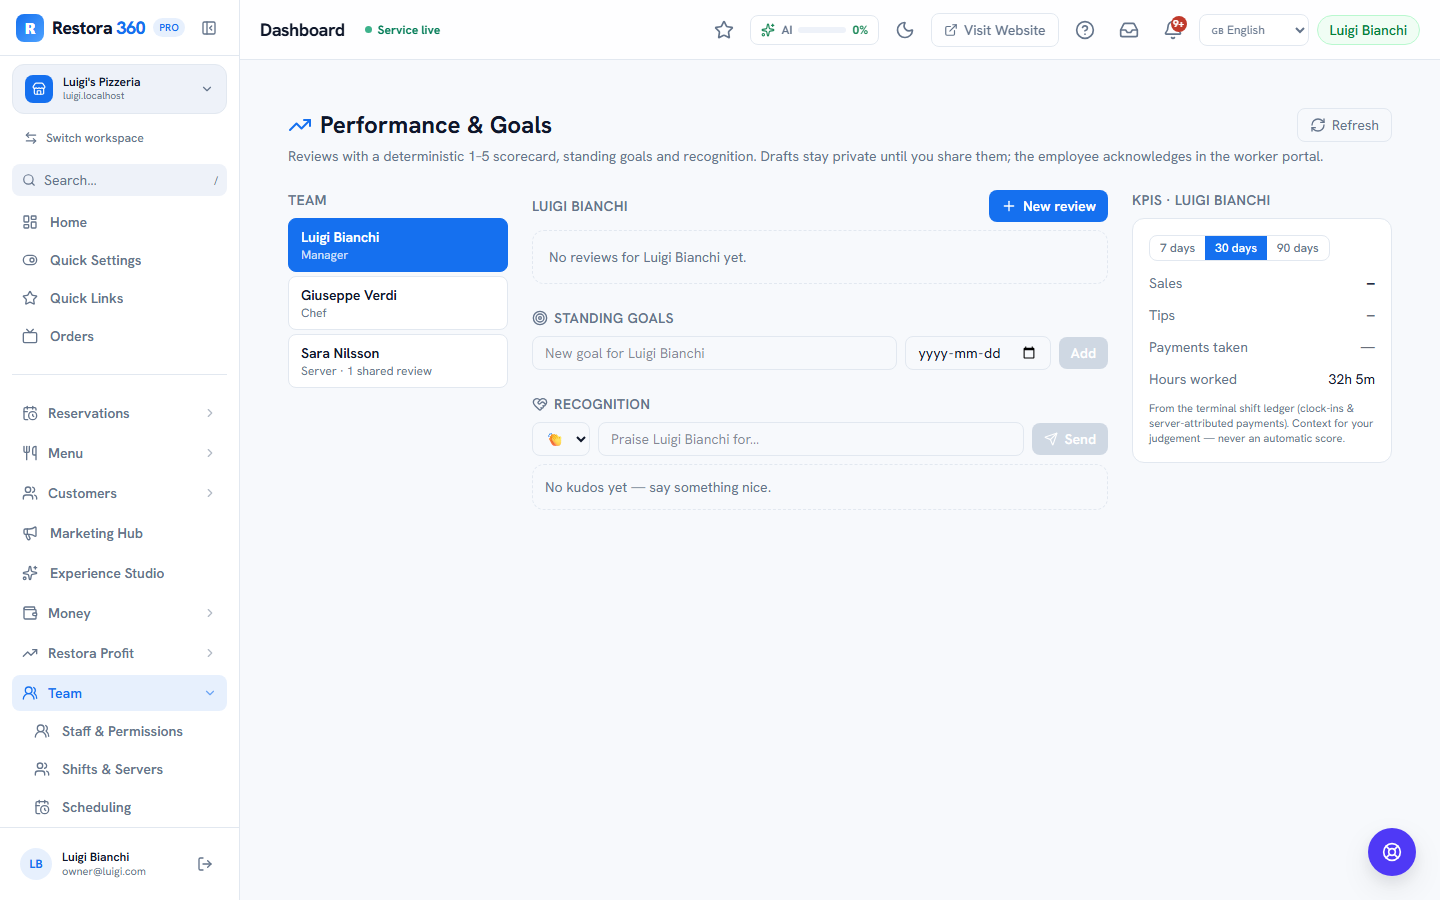Switch KPIs to 30 days
The height and width of the screenshot is (900, 1440).
click(1236, 248)
